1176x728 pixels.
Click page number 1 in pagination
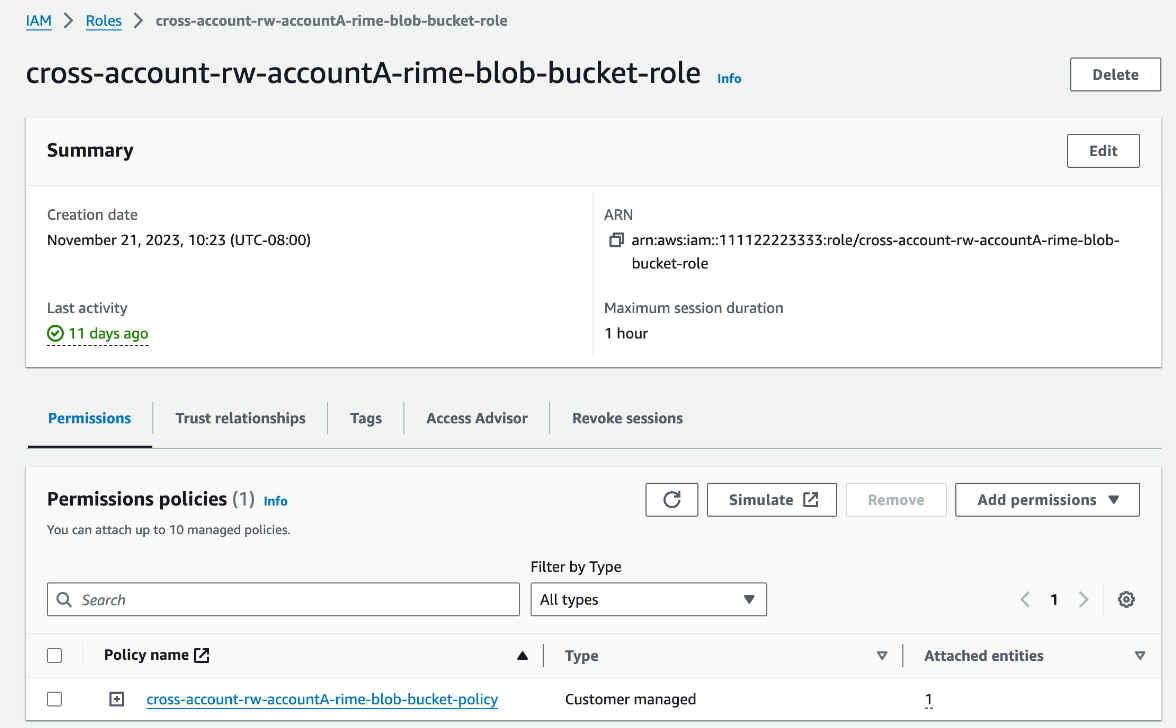tap(1054, 599)
